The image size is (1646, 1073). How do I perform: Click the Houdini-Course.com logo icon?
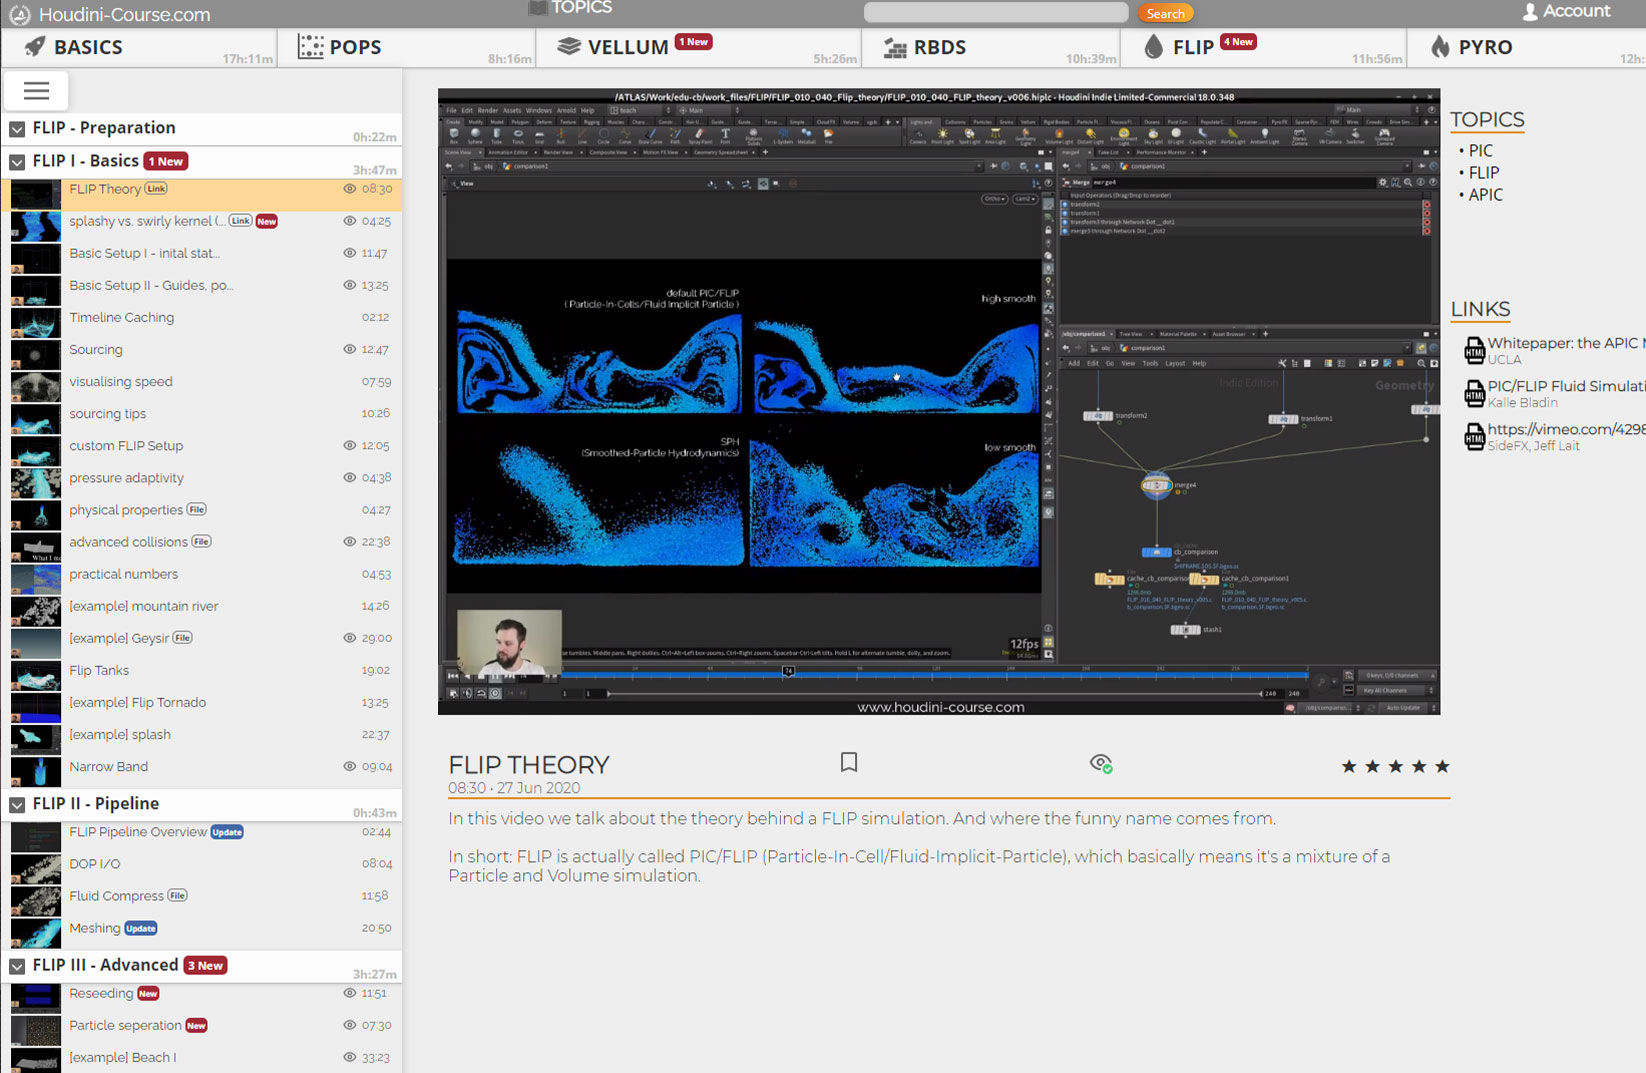tap(19, 15)
